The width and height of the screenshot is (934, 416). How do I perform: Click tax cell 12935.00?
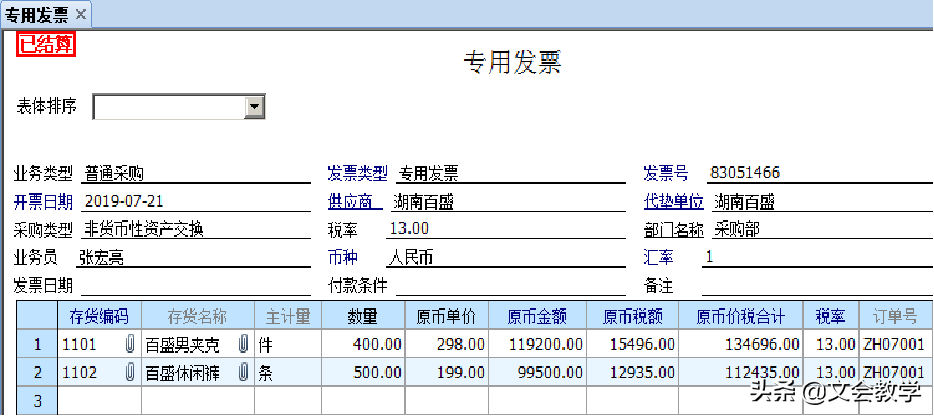pyautogui.click(x=633, y=372)
